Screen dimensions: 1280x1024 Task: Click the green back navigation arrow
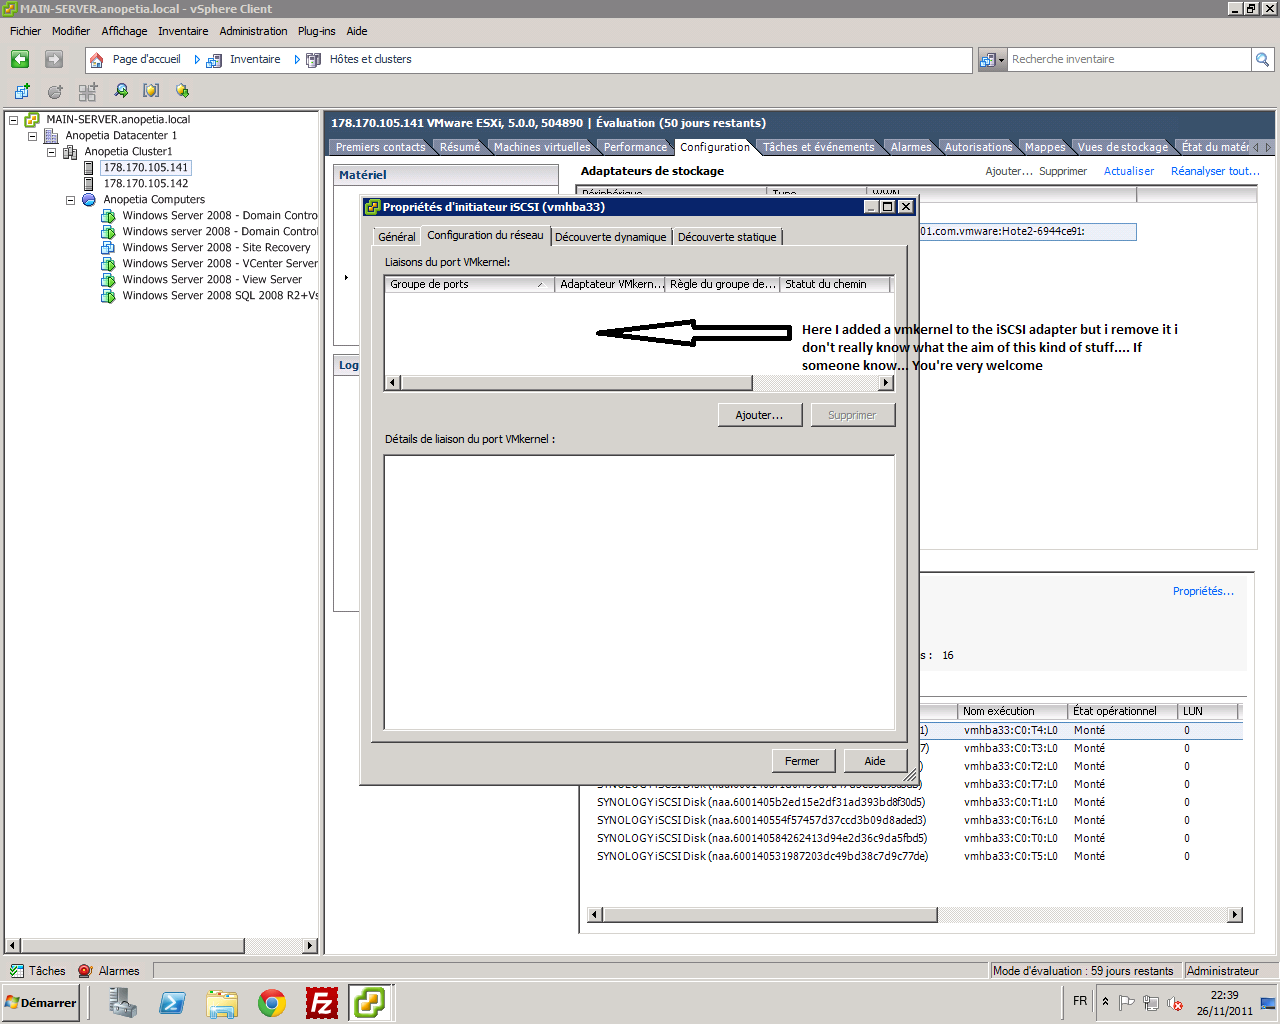pos(20,59)
